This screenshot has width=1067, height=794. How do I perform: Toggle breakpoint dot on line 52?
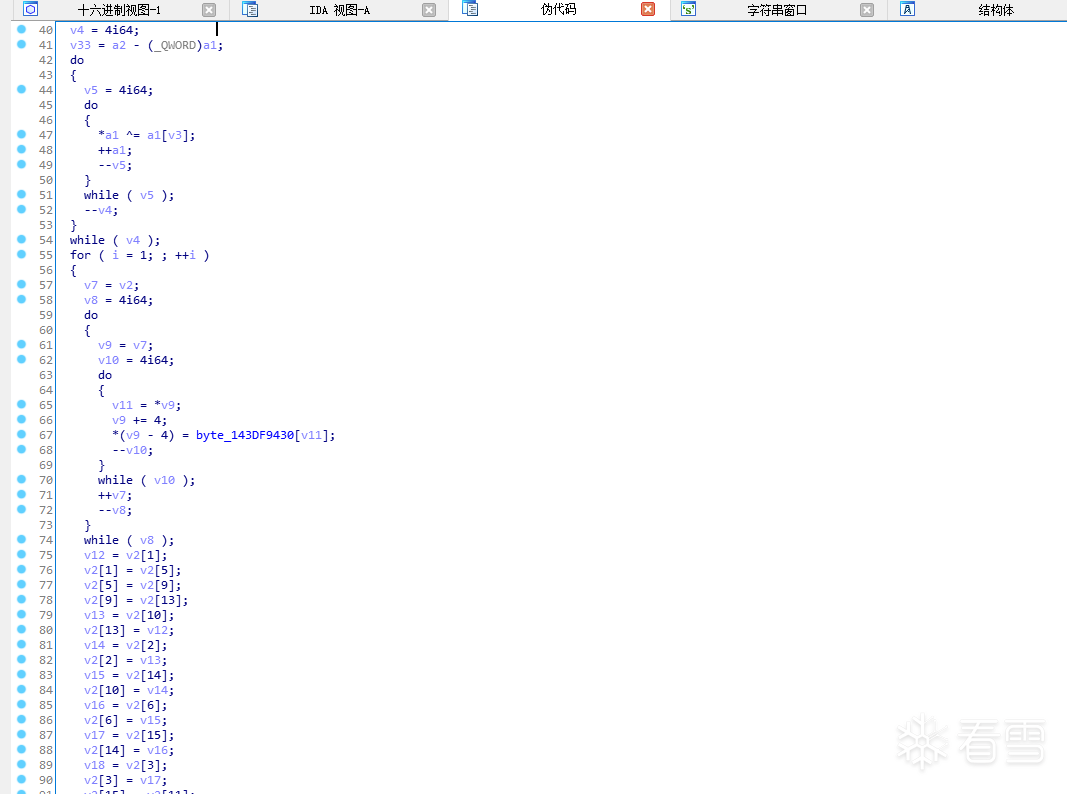click(x=22, y=209)
